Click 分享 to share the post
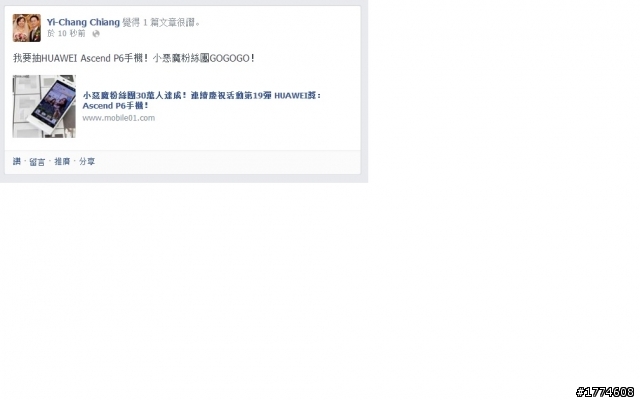This screenshot has height=400, width=640. tap(87, 161)
